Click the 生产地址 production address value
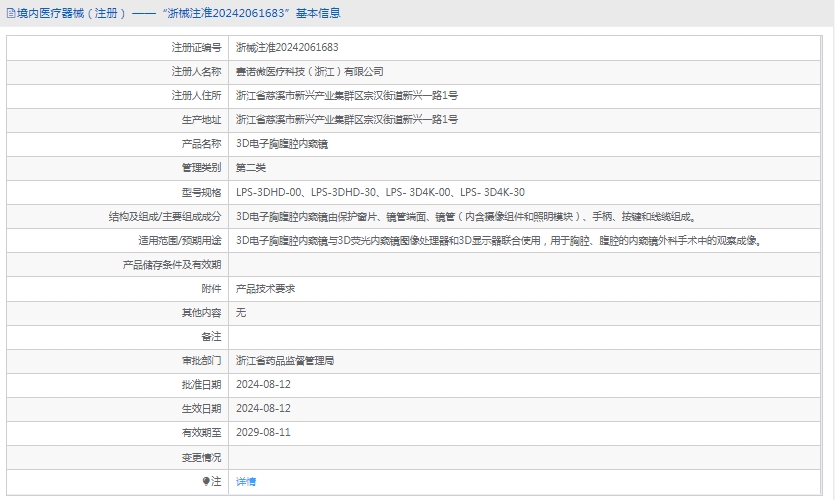Viewport: 835px width, 500px height. [x=347, y=119]
